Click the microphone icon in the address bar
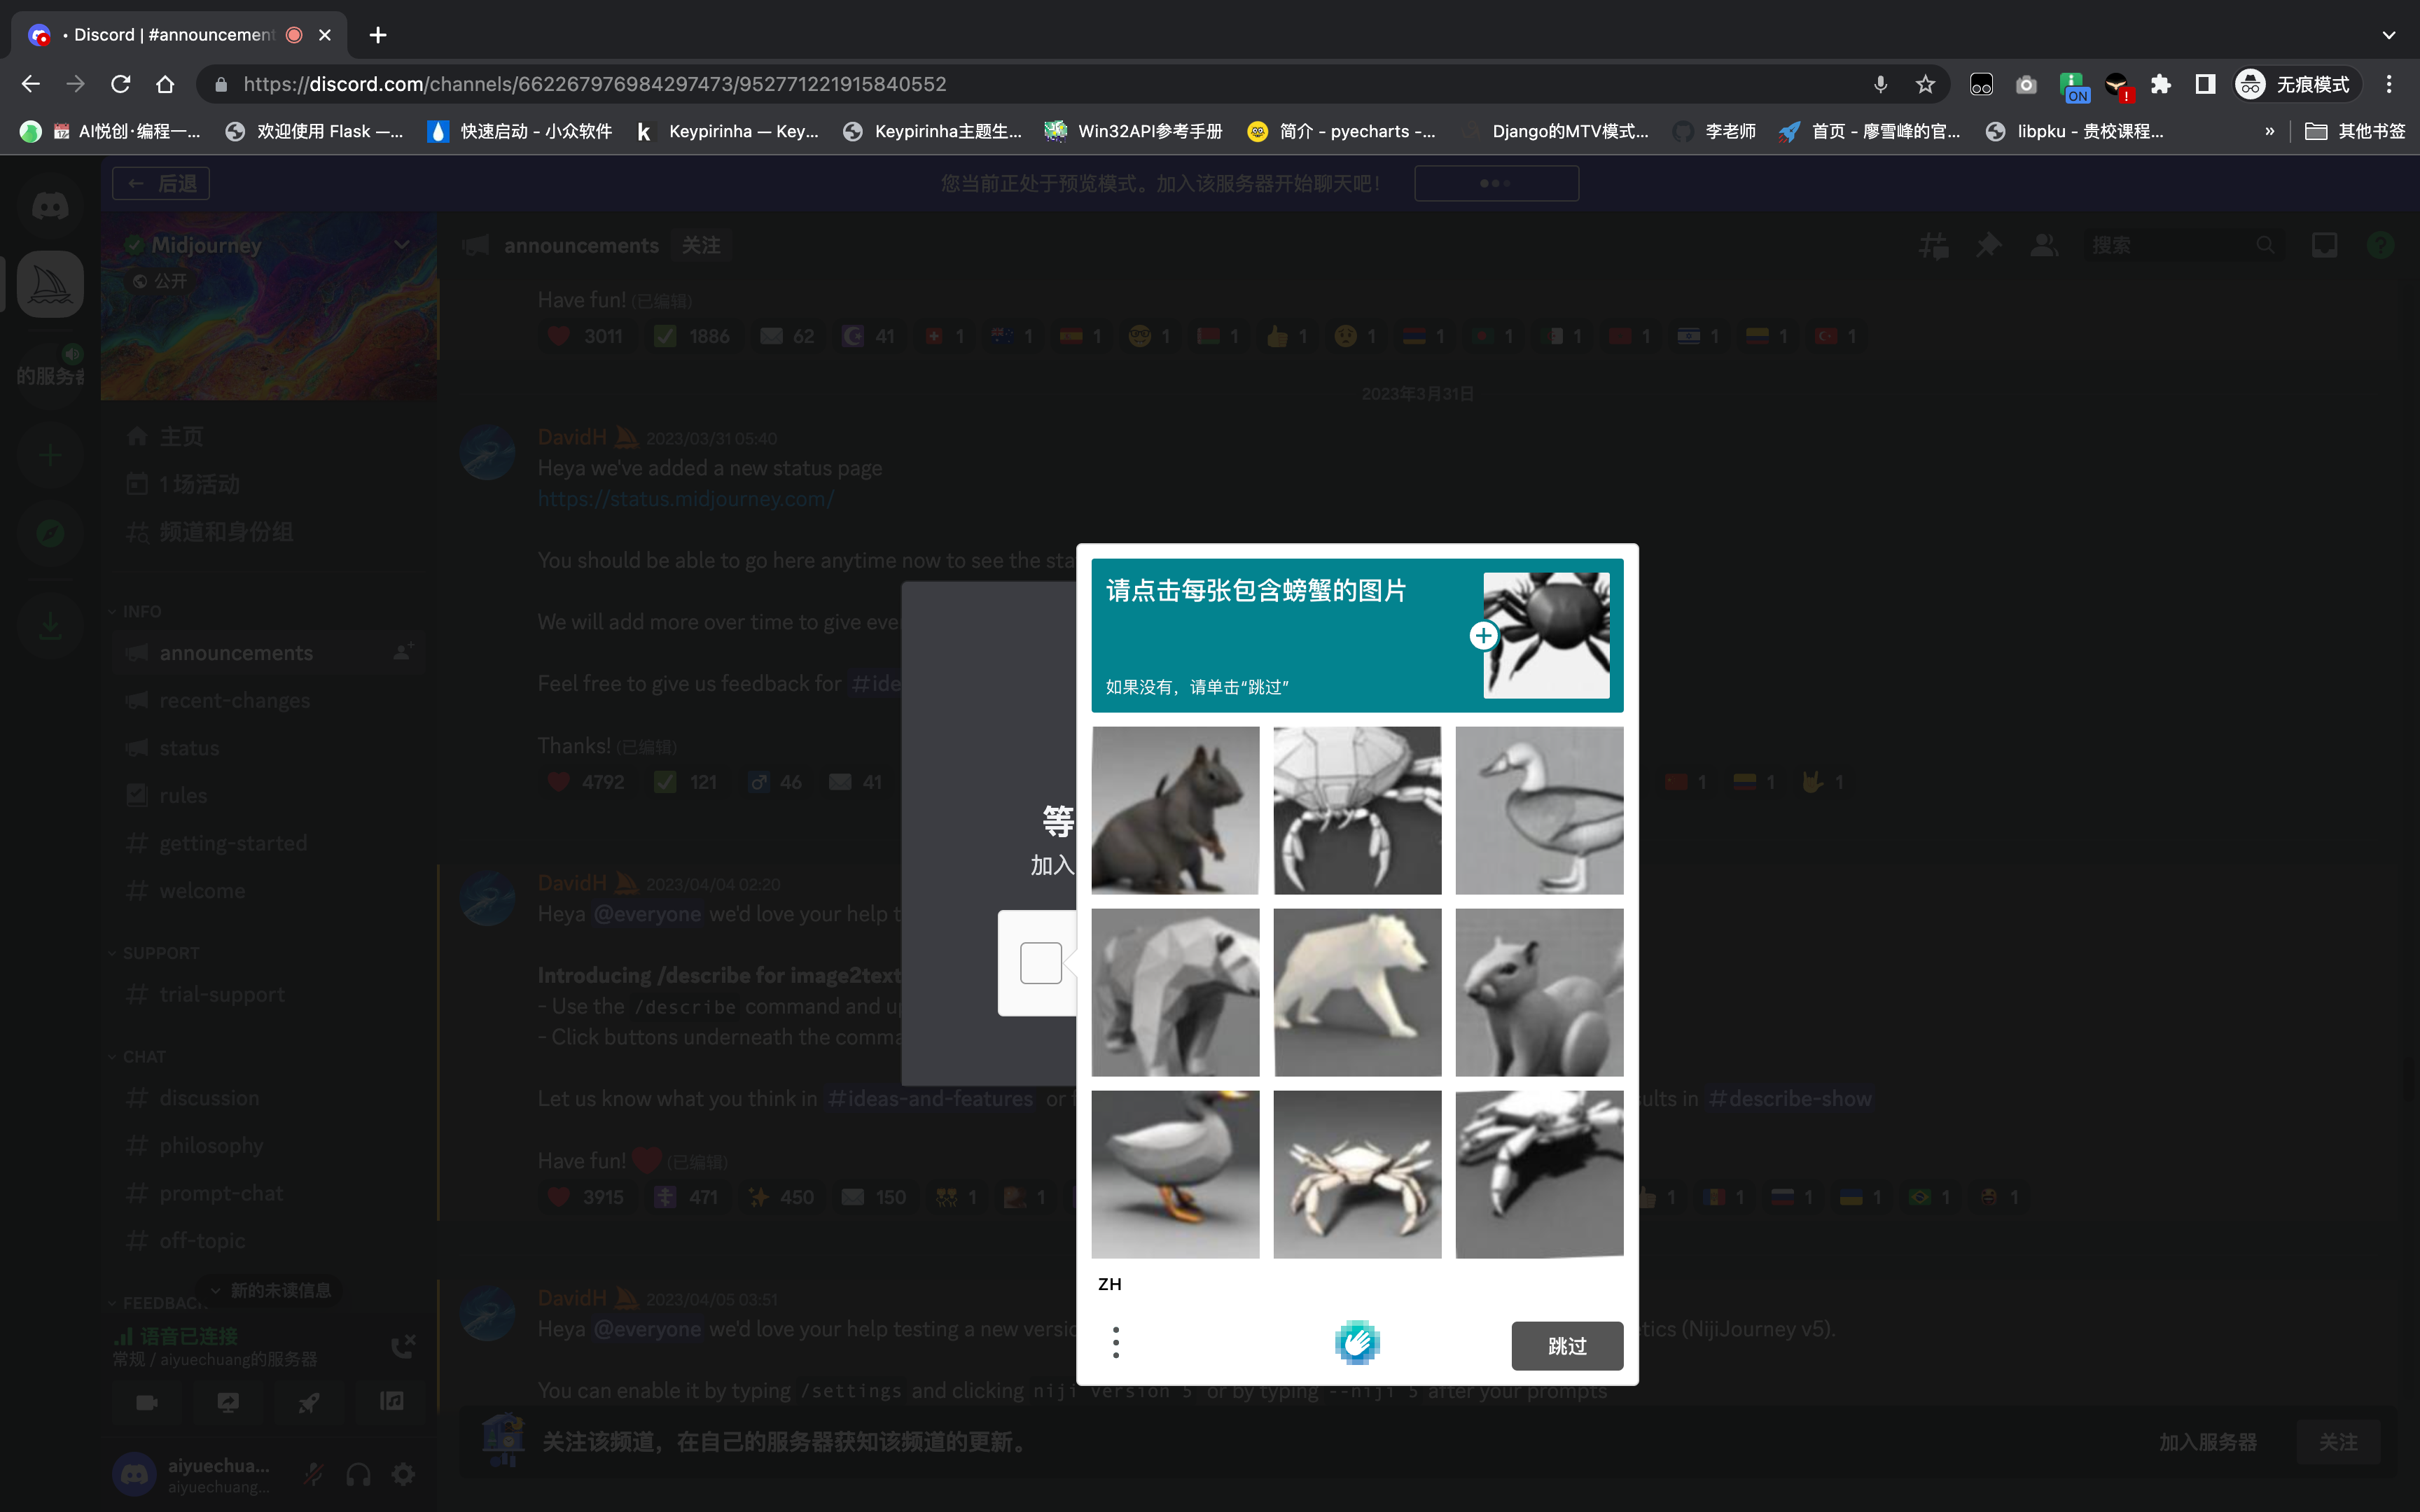This screenshot has width=2420, height=1512. tap(1880, 84)
